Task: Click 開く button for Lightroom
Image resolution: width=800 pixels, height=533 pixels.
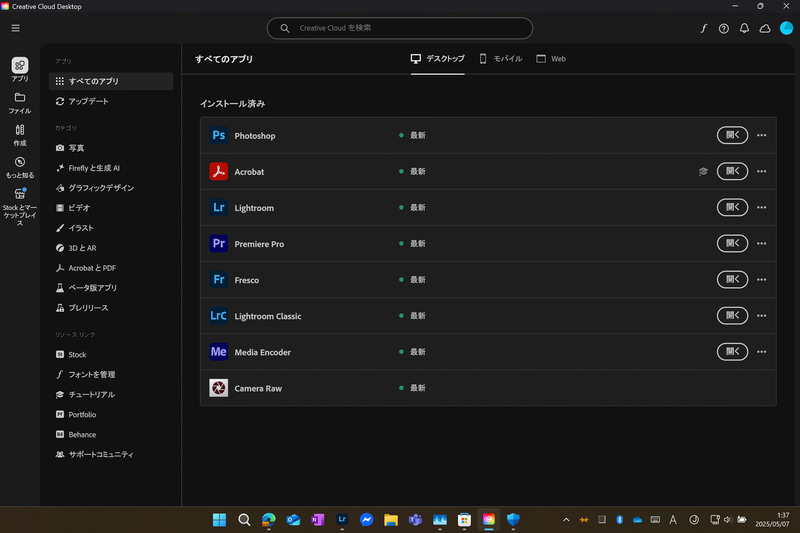Action: click(732, 207)
